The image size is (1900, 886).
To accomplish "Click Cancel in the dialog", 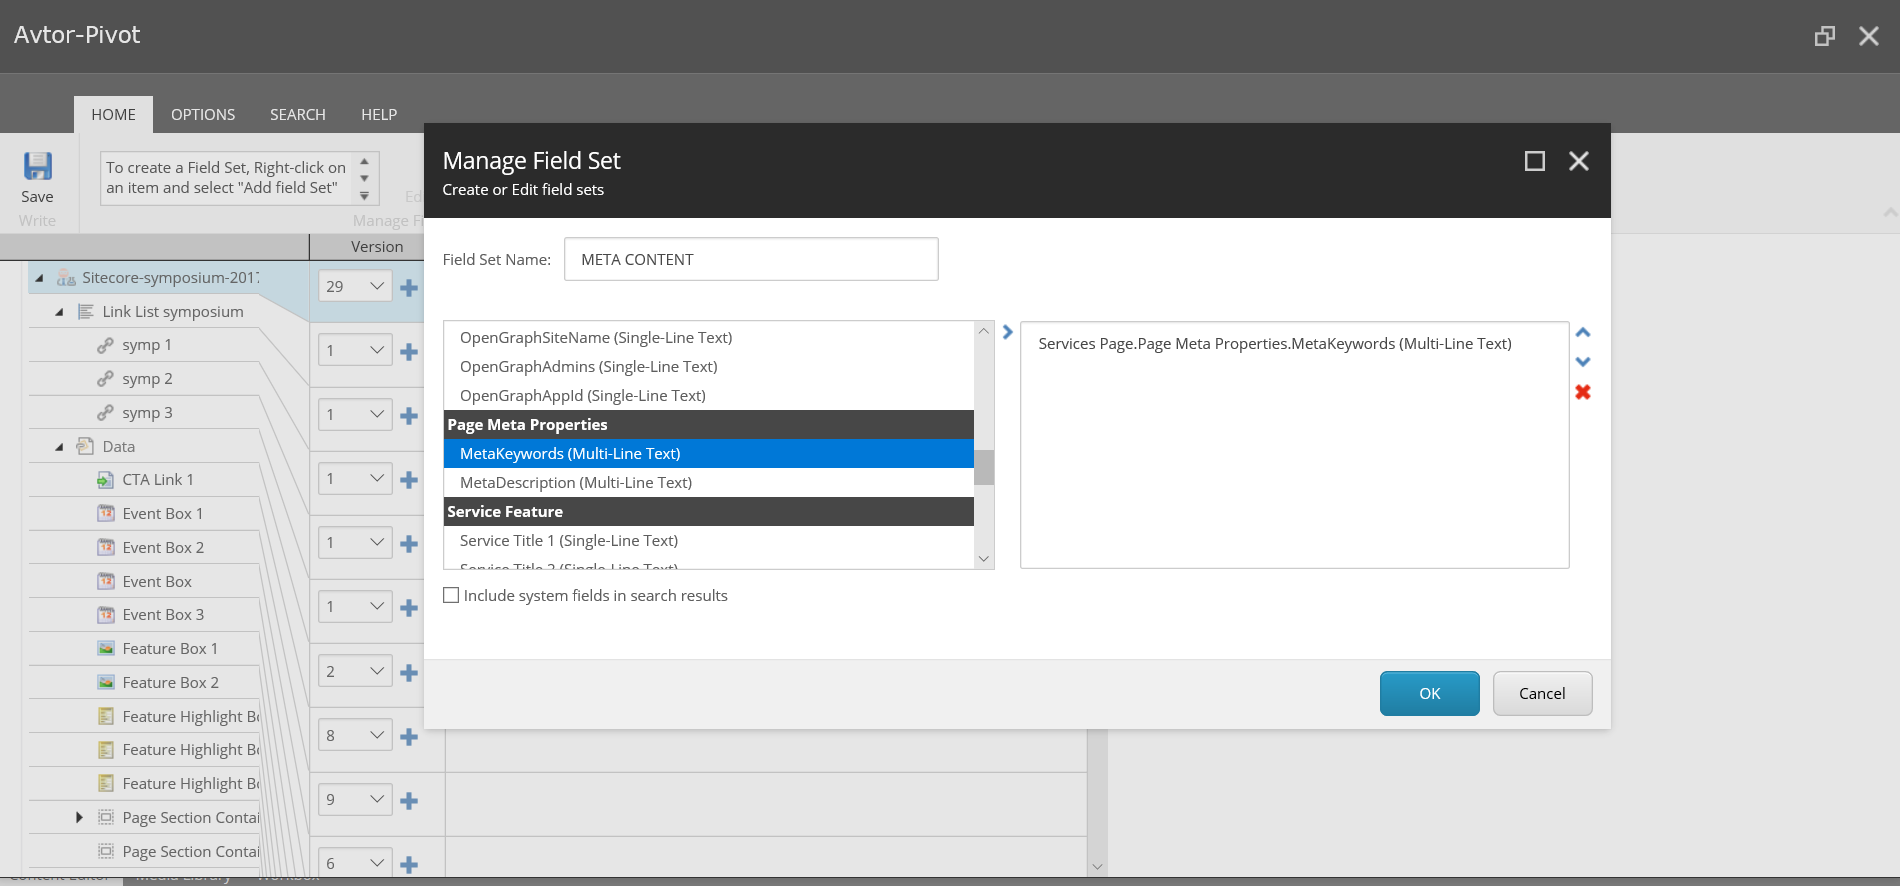I will tap(1541, 694).
